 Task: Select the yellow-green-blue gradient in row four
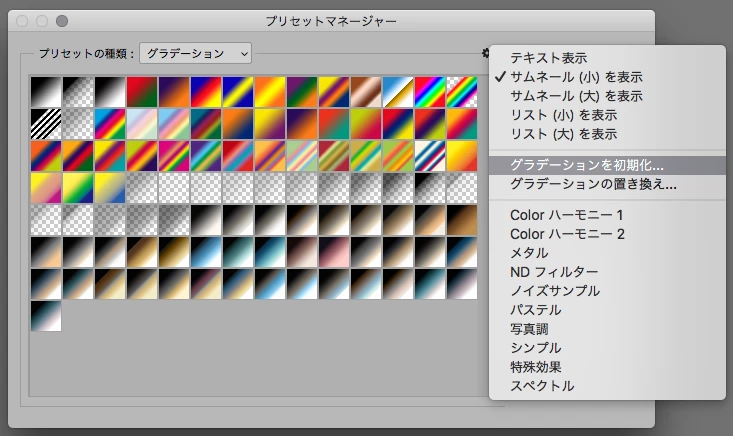pyautogui.click(x=78, y=188)
